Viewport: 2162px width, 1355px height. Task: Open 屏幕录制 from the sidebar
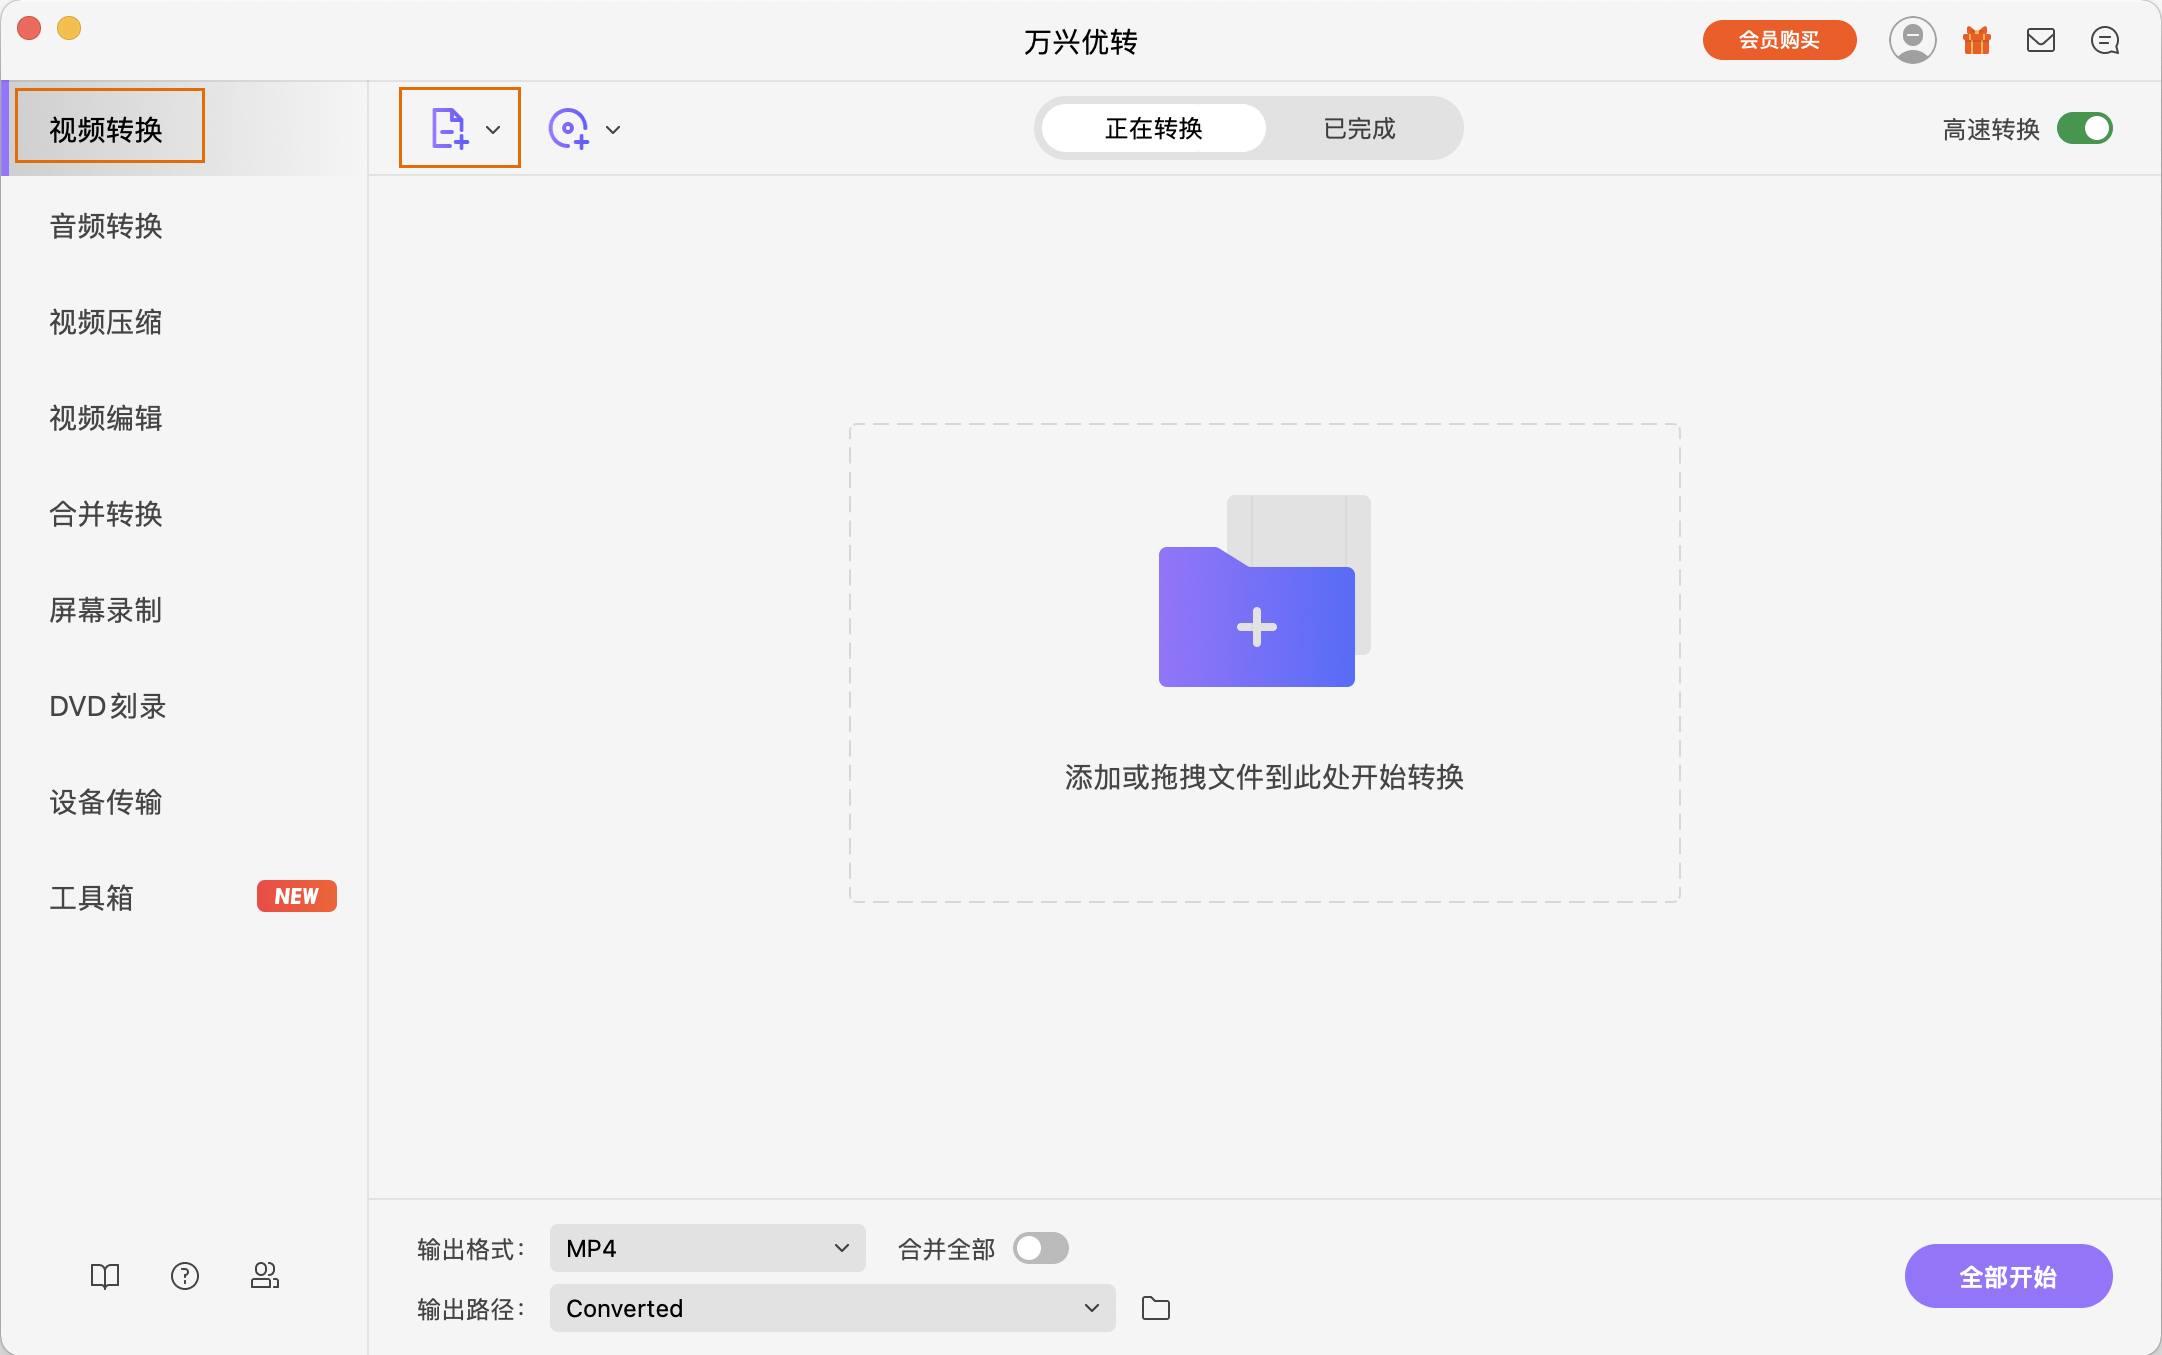(106, 610)
